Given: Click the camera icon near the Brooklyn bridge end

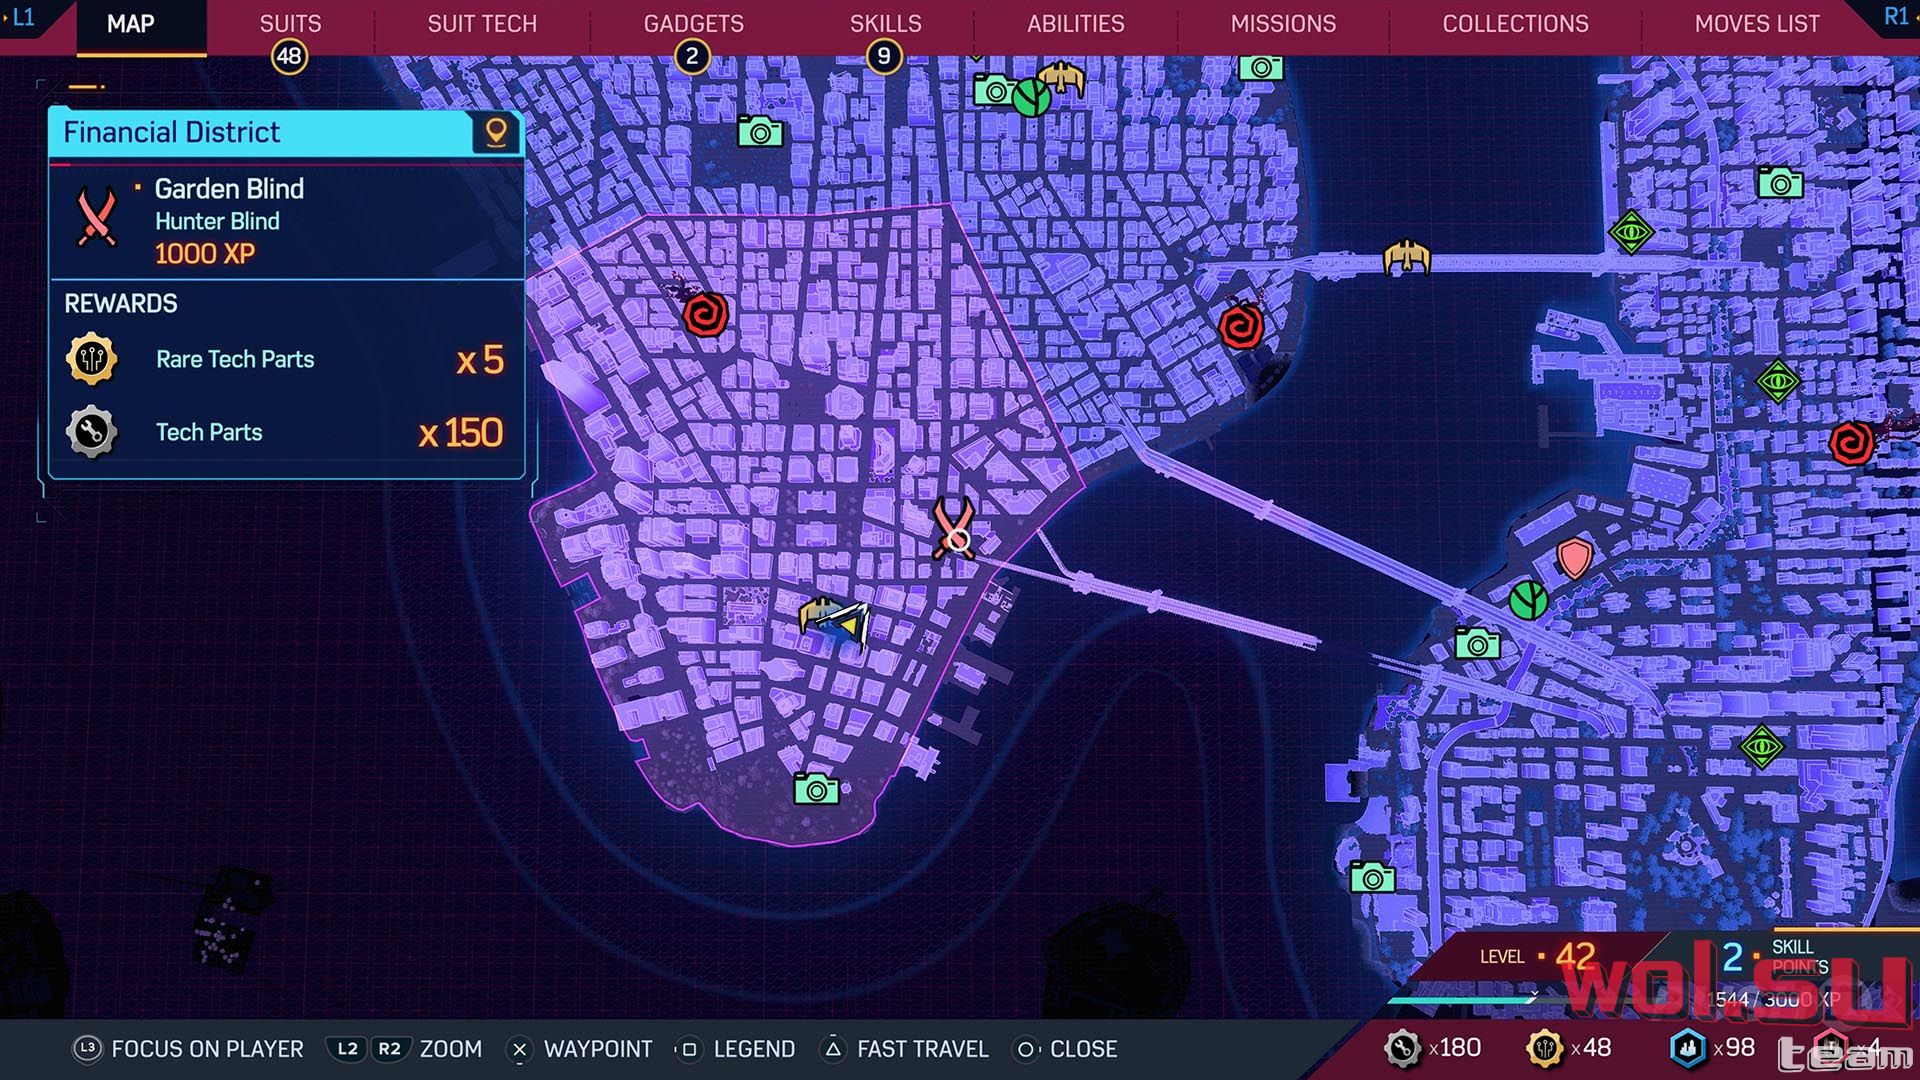Looking at the screenshot, I should pos(1477,644).
